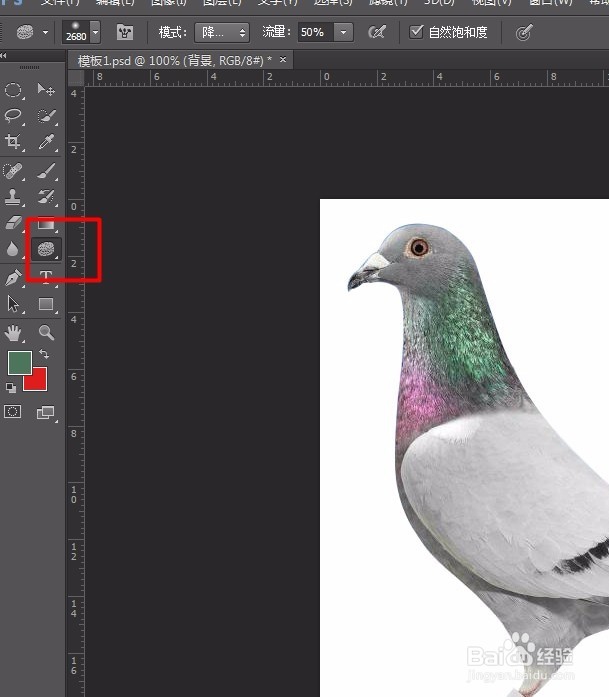
Task: Open the 流量 slider dropdown arrow
Action: (x=343, y=32)
